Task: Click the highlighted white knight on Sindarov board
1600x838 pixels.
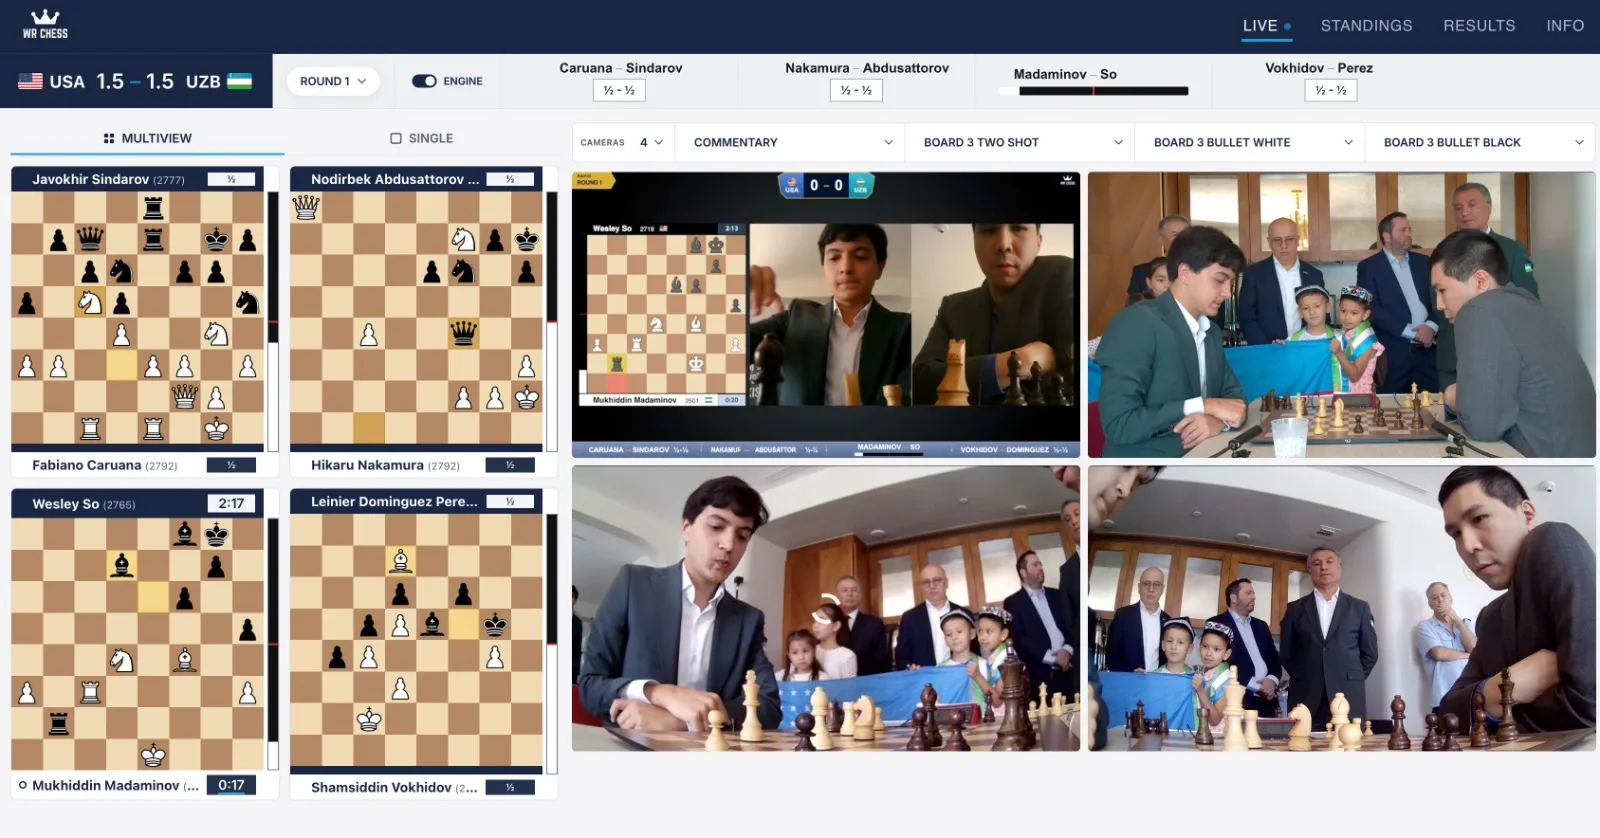Action: [90, 301]
